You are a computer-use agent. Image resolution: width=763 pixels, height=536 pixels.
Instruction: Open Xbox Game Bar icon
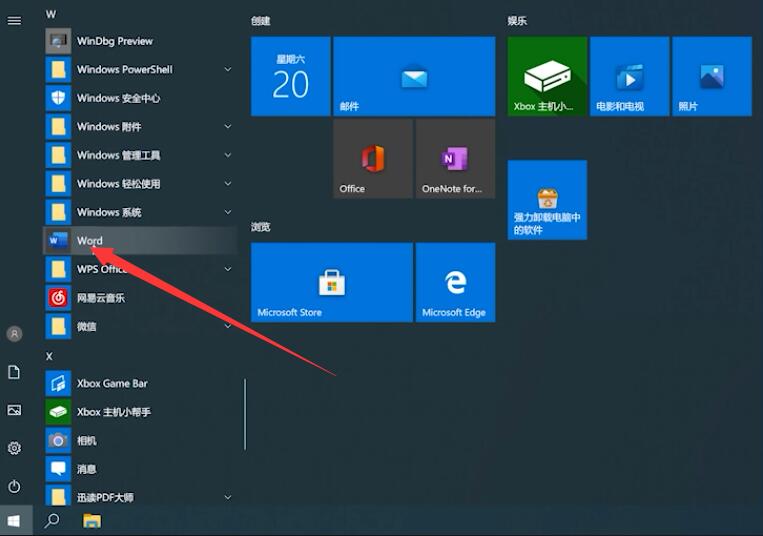(x=58, y=383)
